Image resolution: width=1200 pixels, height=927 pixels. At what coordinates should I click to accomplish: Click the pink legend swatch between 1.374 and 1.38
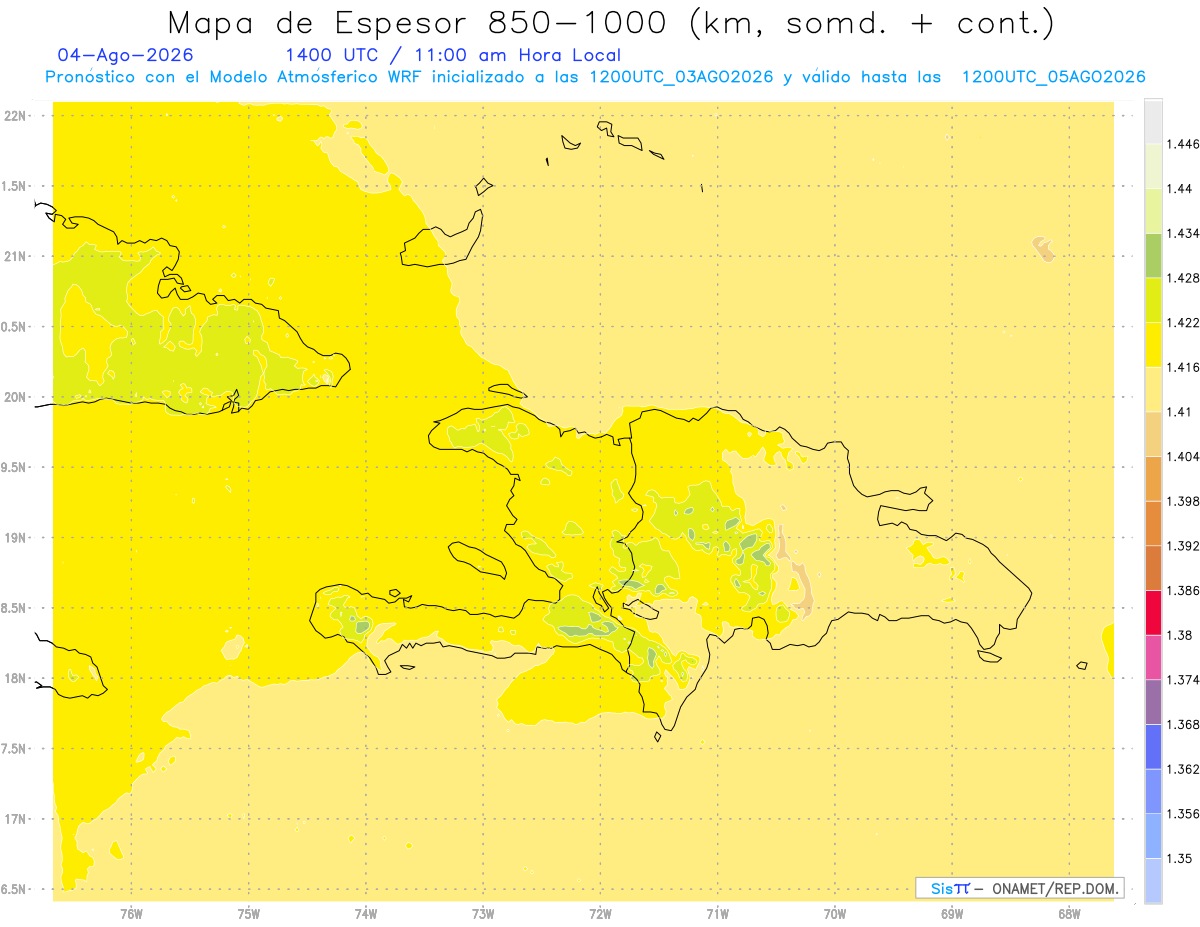[x=1153, y=657]
